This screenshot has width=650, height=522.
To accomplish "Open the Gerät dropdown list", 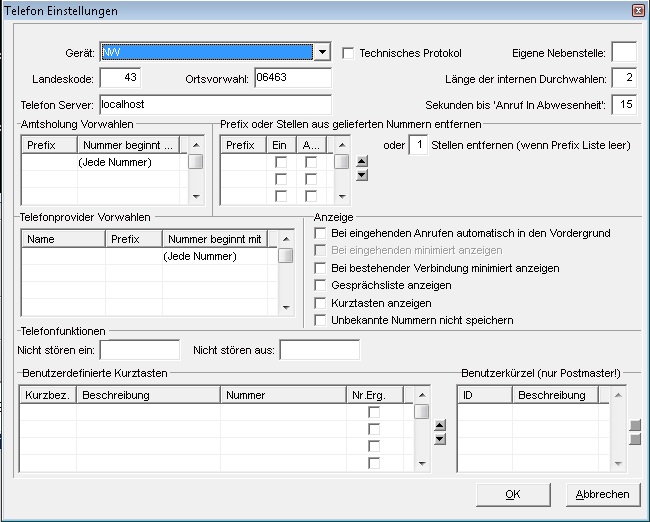I will pos(322,53).
